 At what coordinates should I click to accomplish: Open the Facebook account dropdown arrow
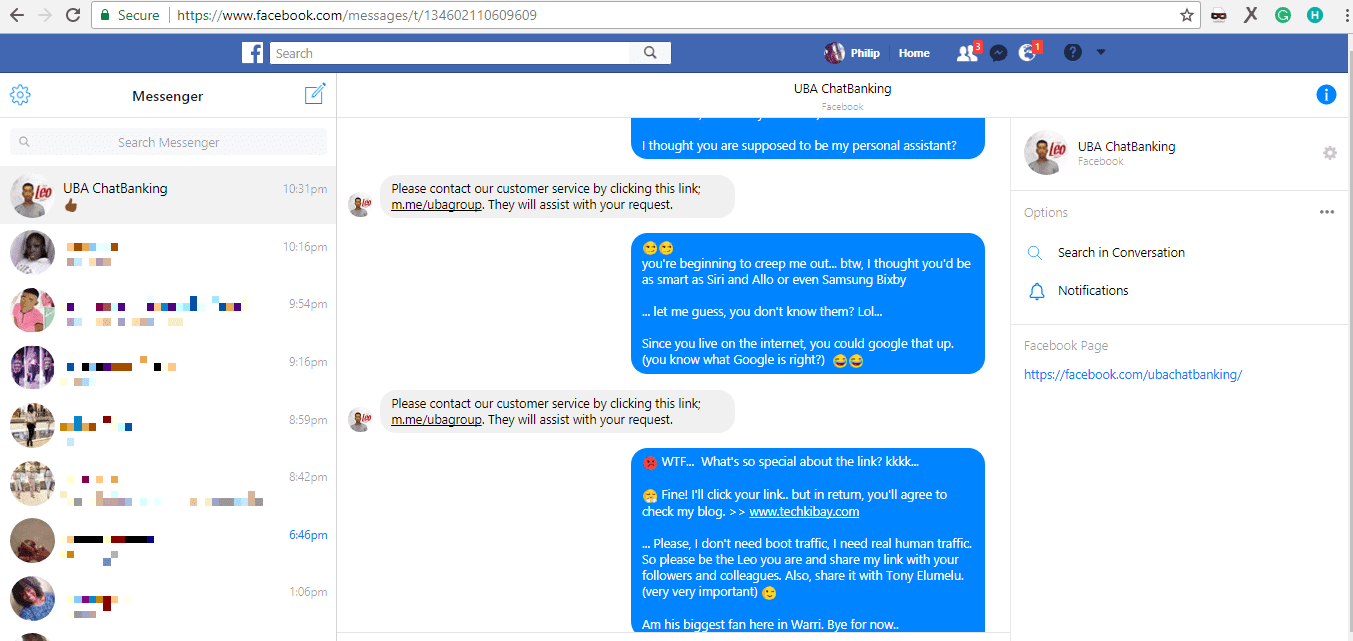click(1101, 53)
